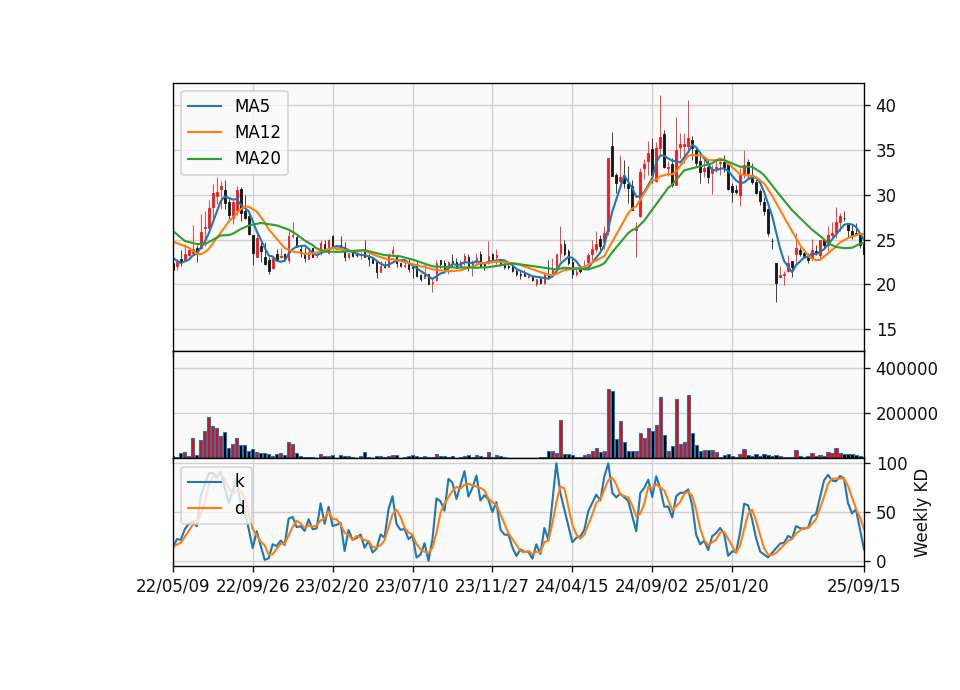Click the green MA20 line sample in legend
Image resolution: width=960 pixels, height=690 pixels.
click(204, 158)
